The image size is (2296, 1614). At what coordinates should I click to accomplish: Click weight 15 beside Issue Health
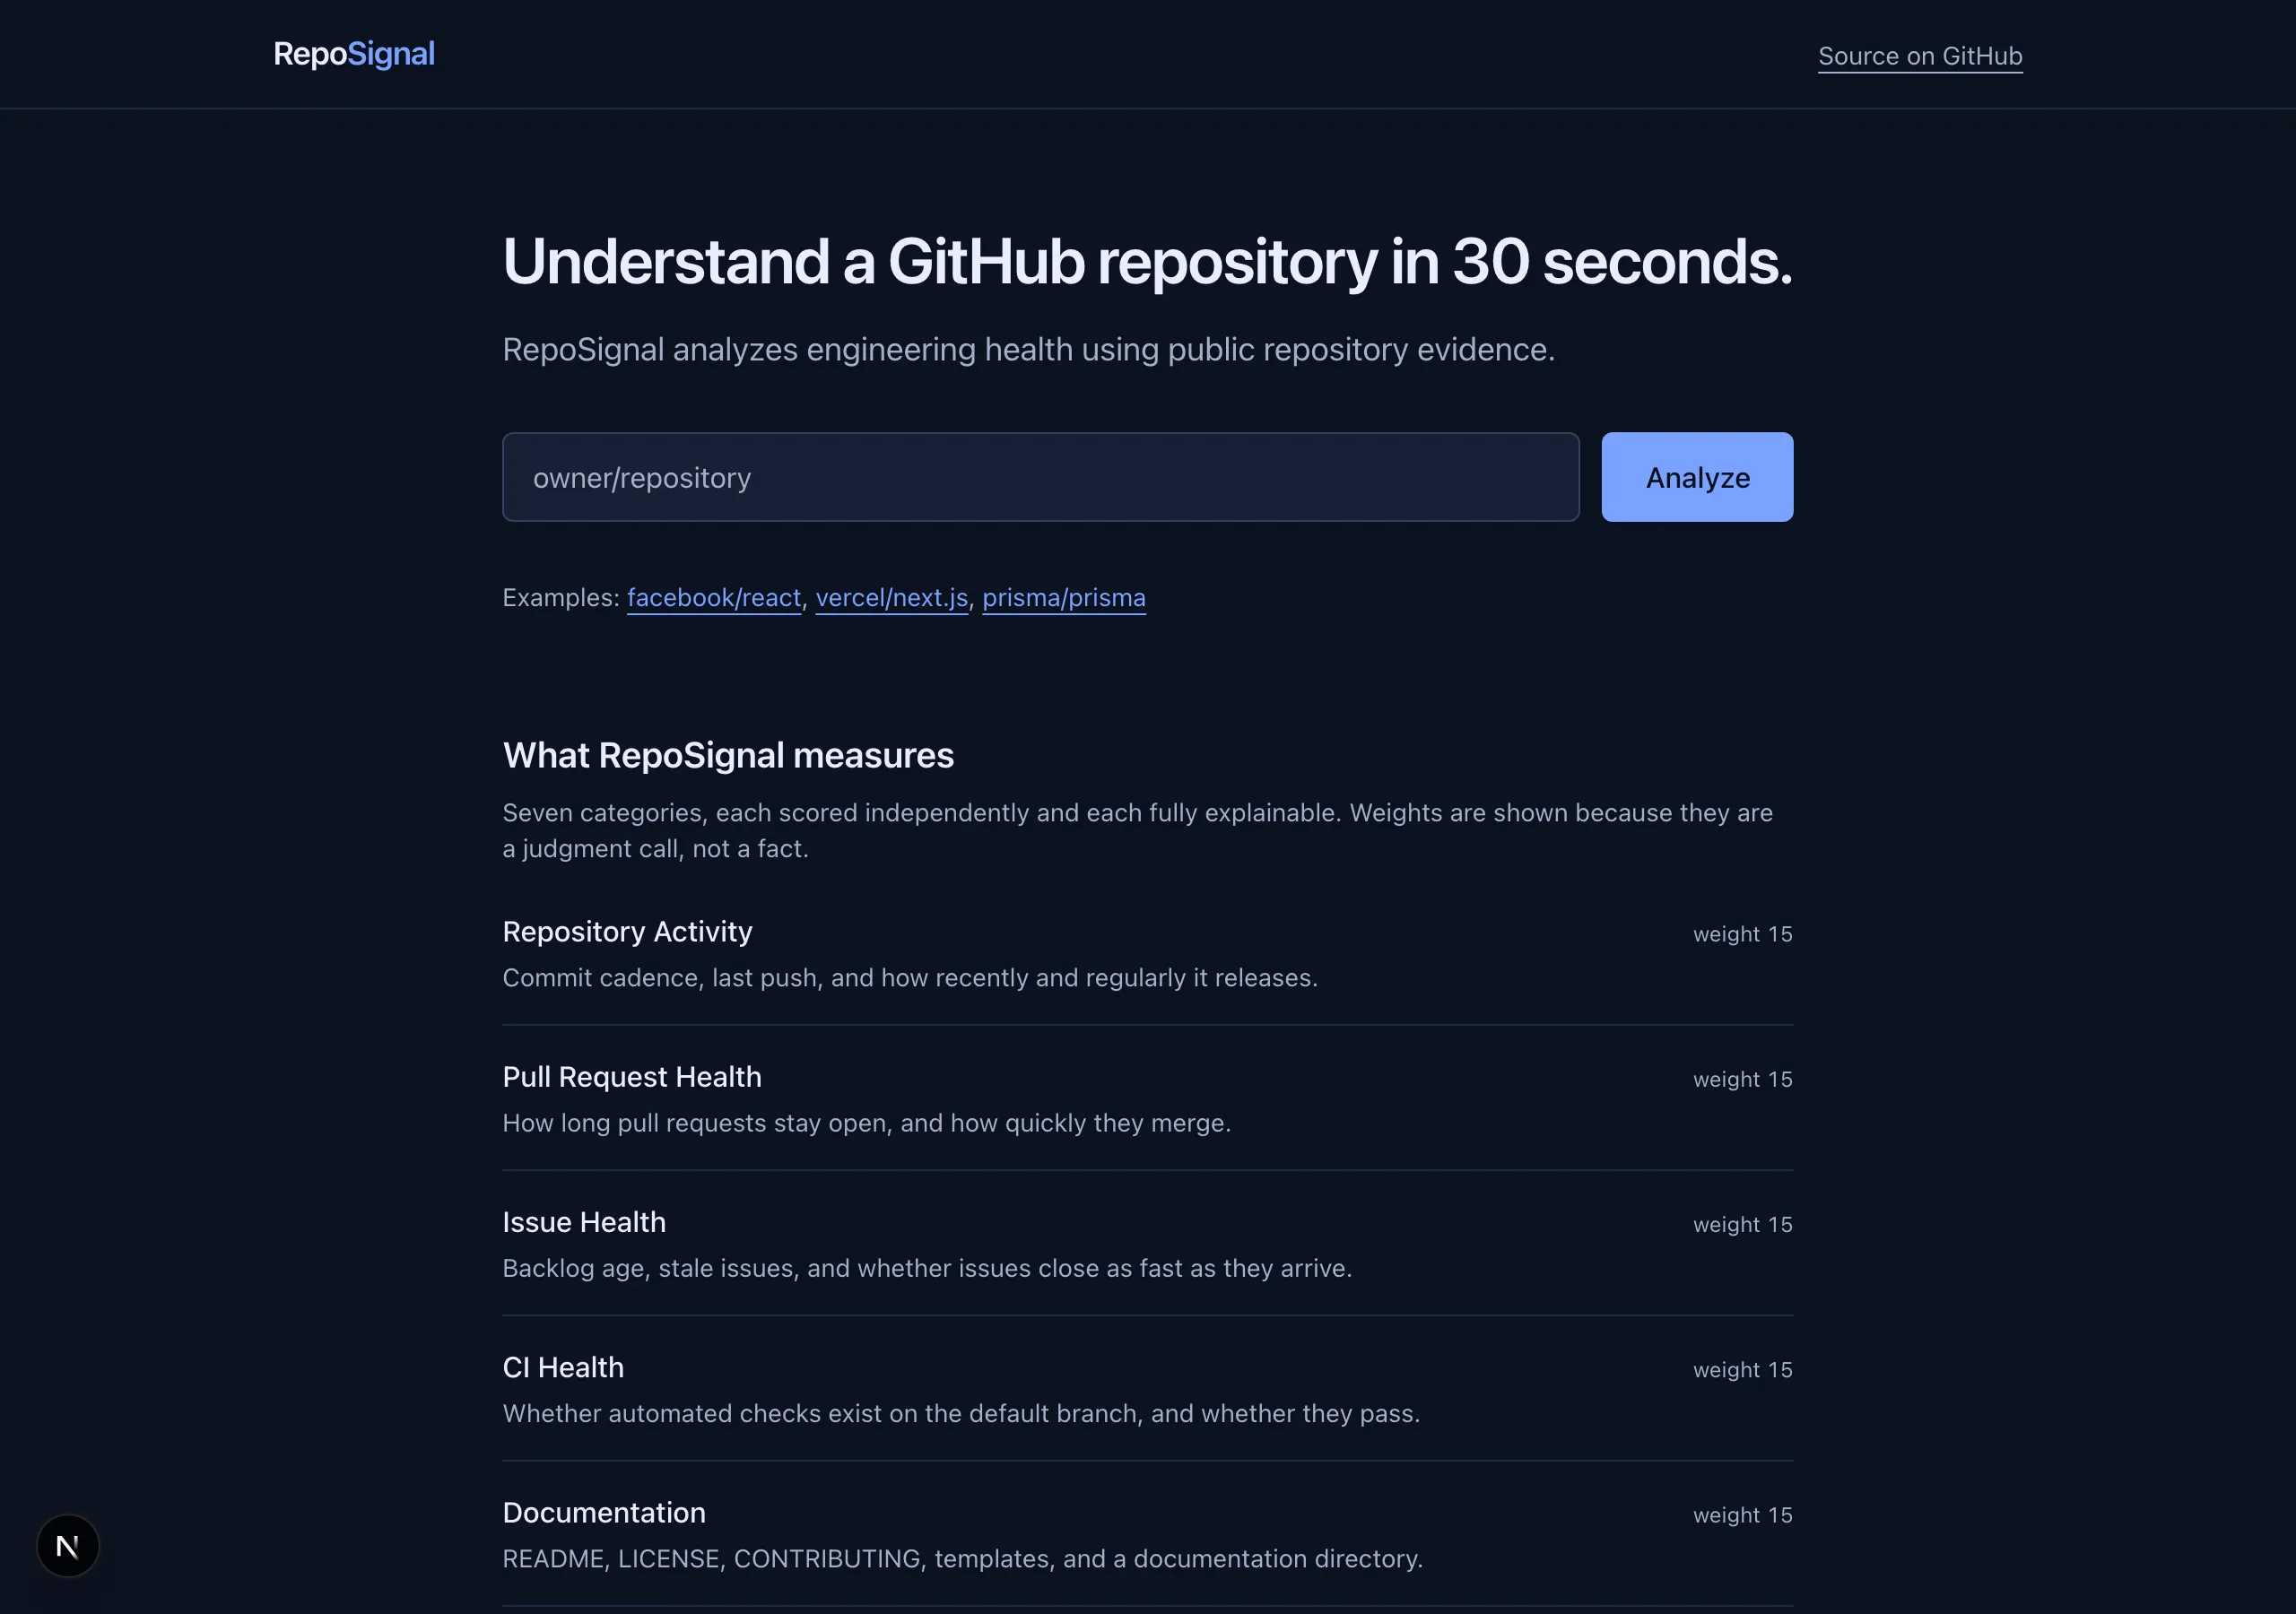point(1742,1224)
